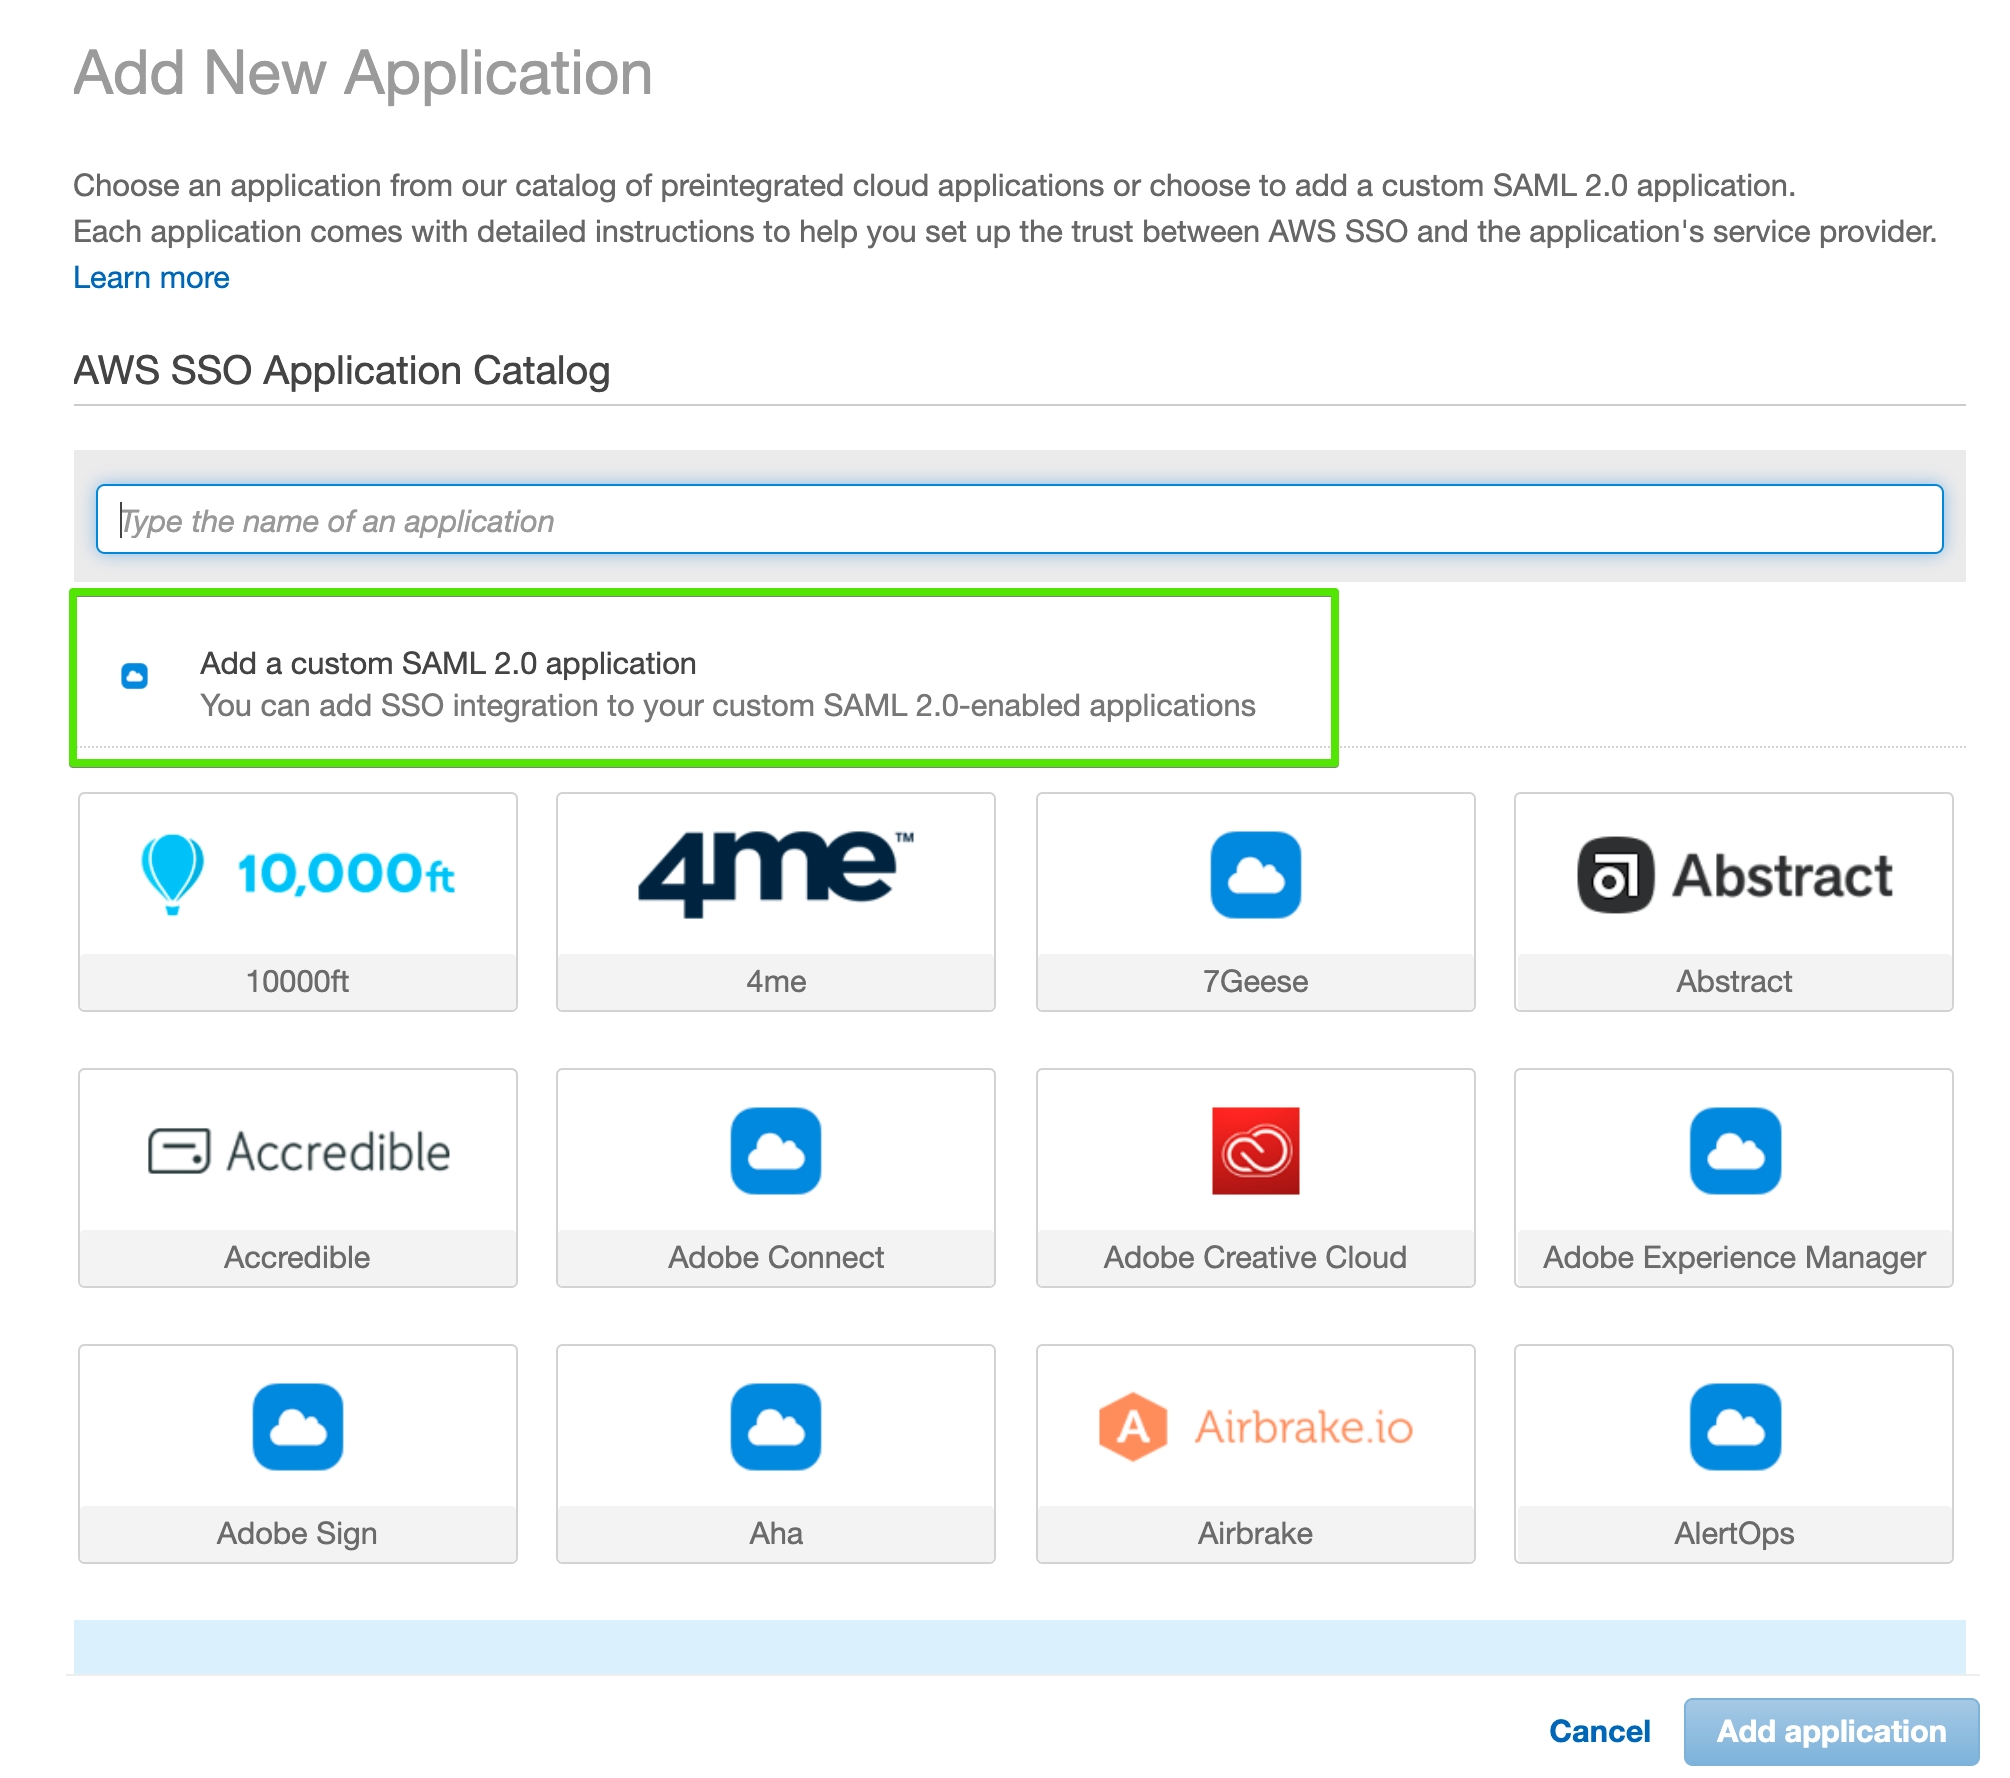Click the Airbrake caption text

1255,1533
